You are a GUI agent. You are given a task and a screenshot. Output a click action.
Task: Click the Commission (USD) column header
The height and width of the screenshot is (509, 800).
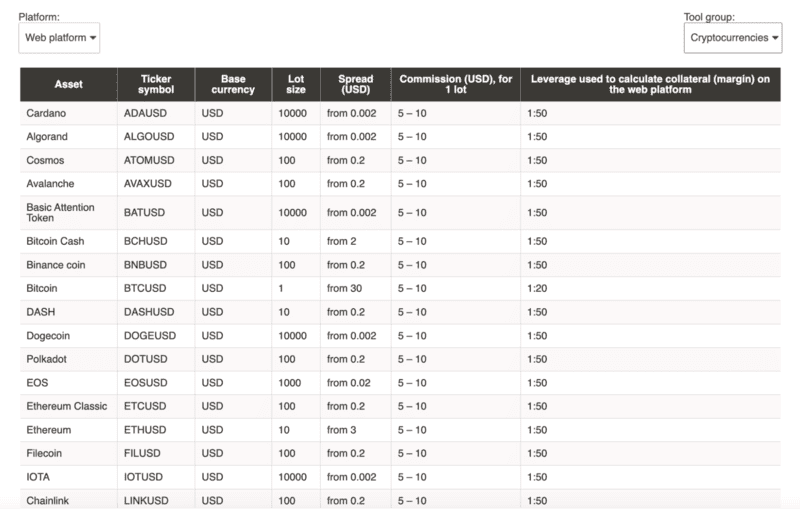(x=456, y=85)
